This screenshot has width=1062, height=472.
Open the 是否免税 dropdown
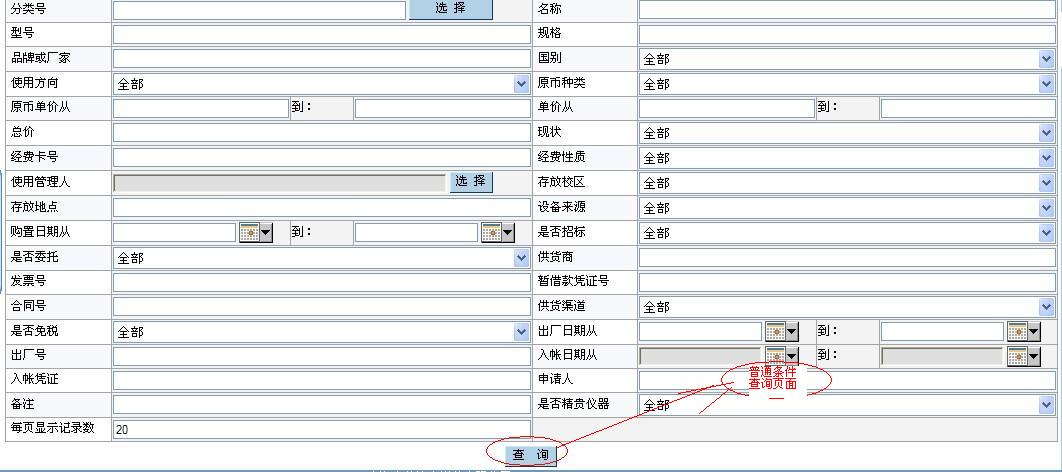tap(521, 332)
